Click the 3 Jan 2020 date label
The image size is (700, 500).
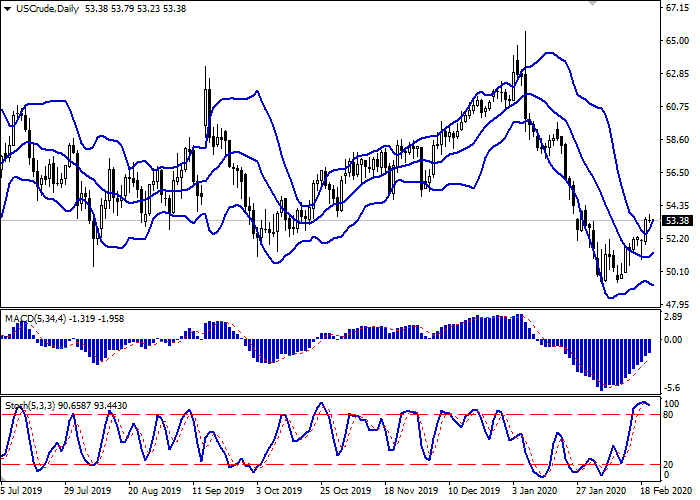[536, 492]
